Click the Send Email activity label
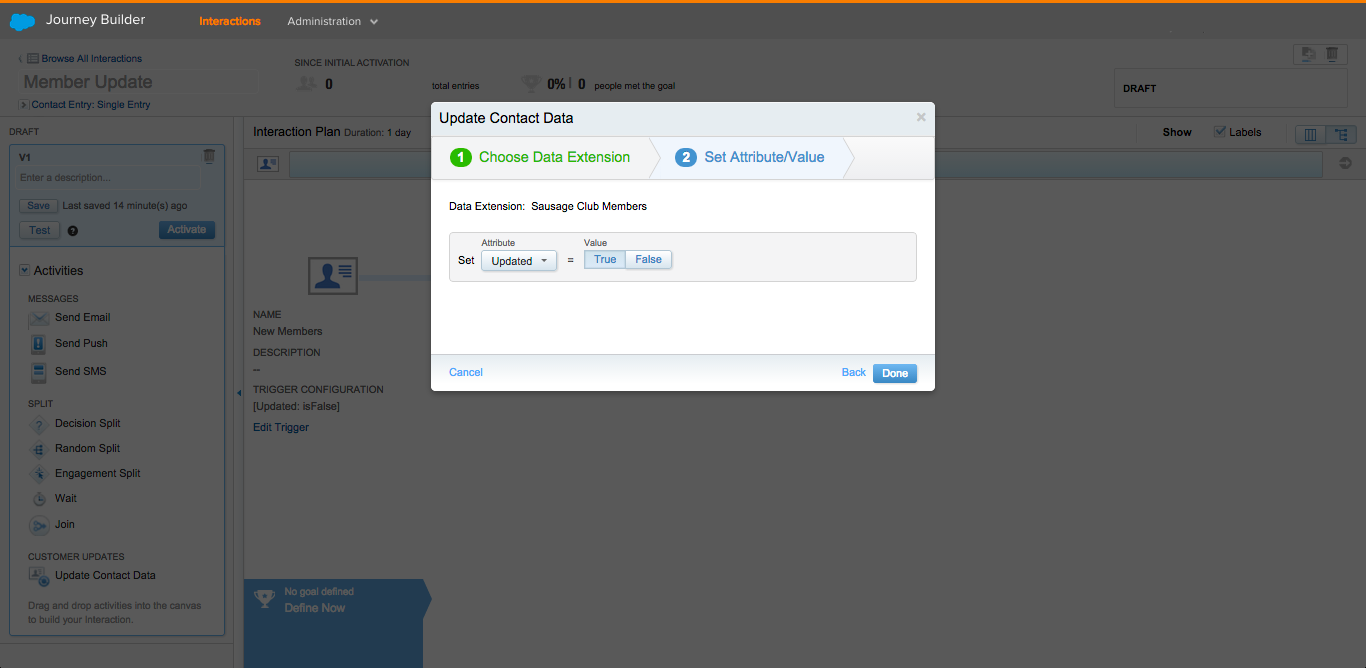 [x=83, y=318]
